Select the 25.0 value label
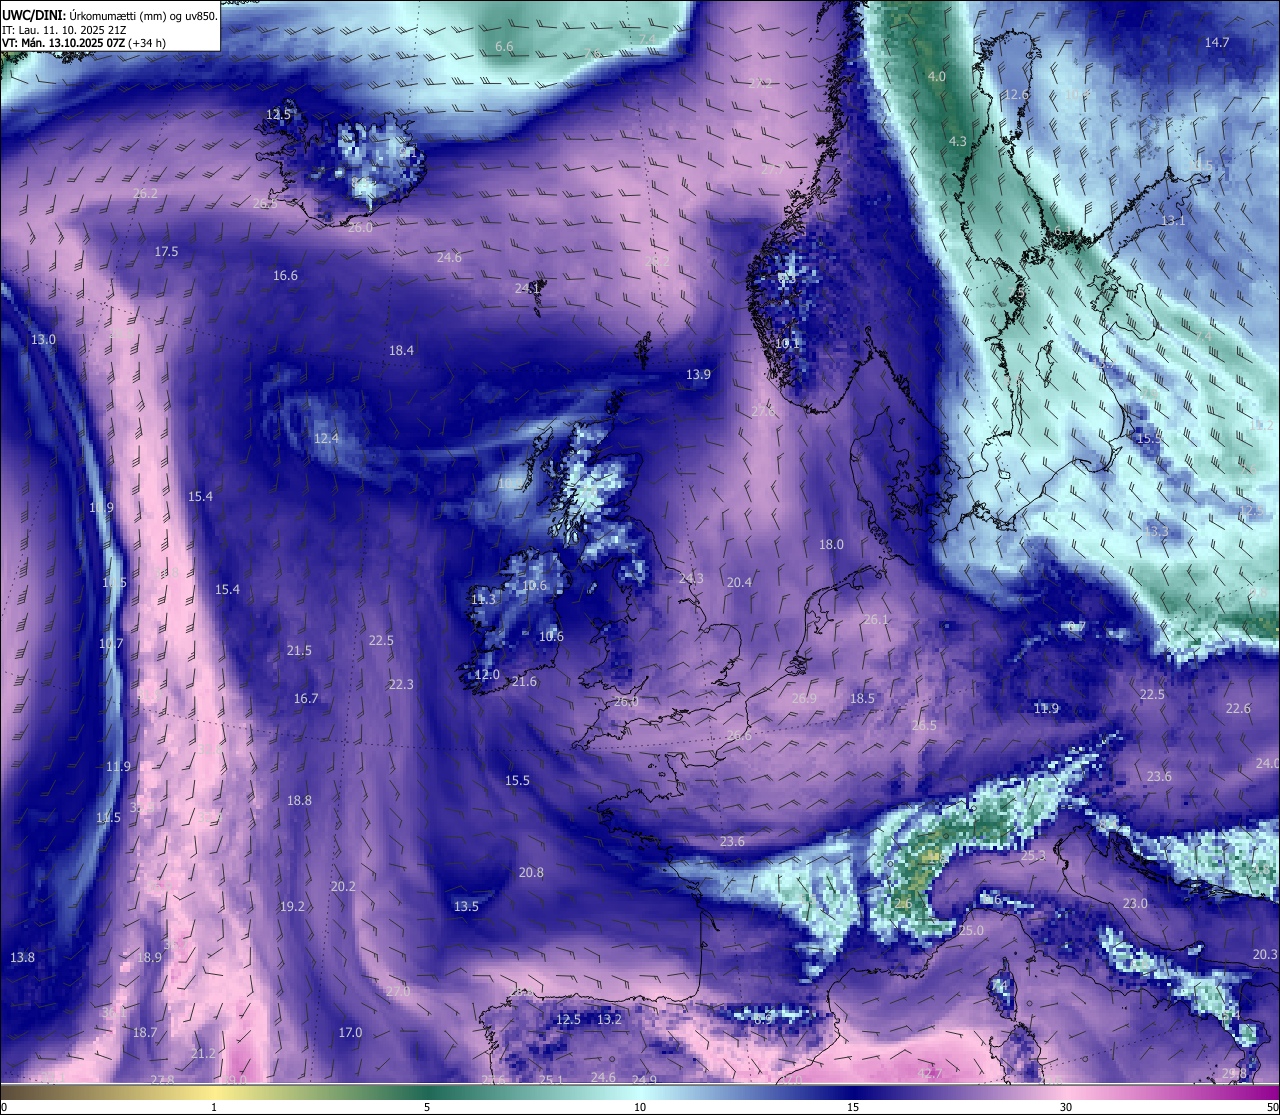The height and width of the screenshot is (1115, 1280). (x=971, y=930)
